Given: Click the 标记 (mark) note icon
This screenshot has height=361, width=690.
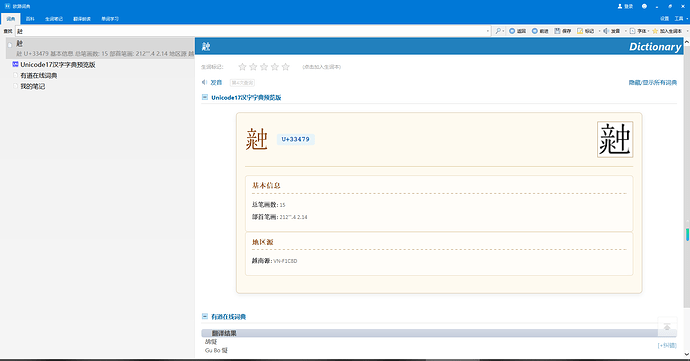Looking at the screenshot, I should pos(580,31).
